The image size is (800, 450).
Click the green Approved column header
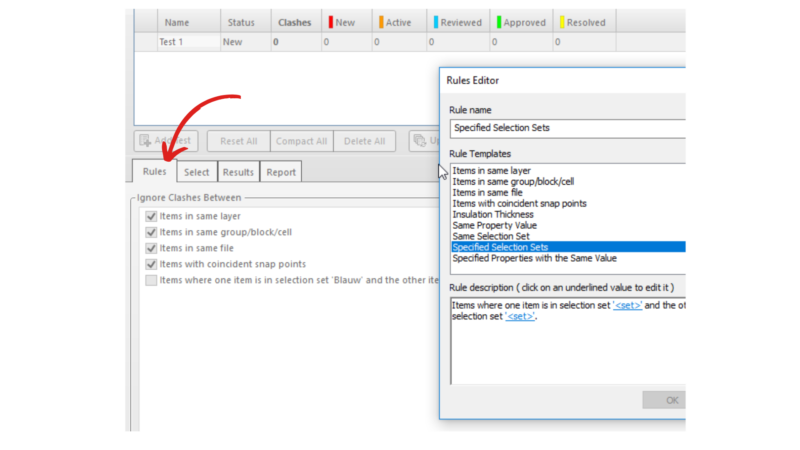click(518, 22)
